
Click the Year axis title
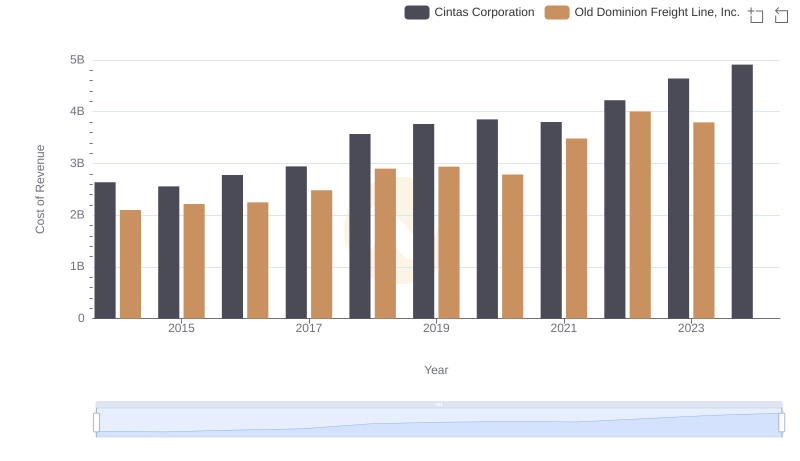(436, 370)
